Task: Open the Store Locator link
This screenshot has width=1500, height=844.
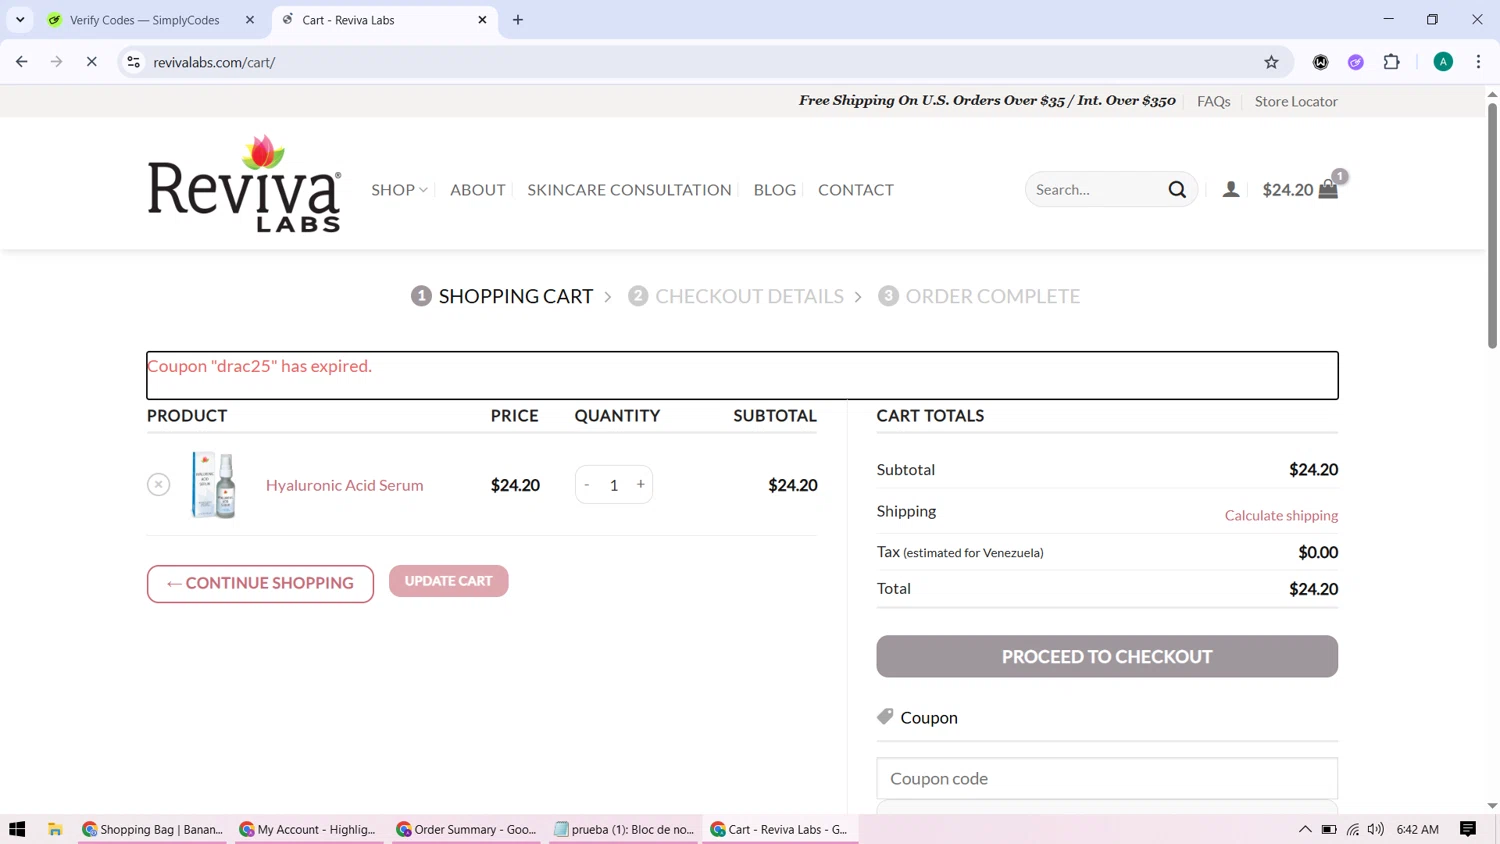Action: [1296, 101]
